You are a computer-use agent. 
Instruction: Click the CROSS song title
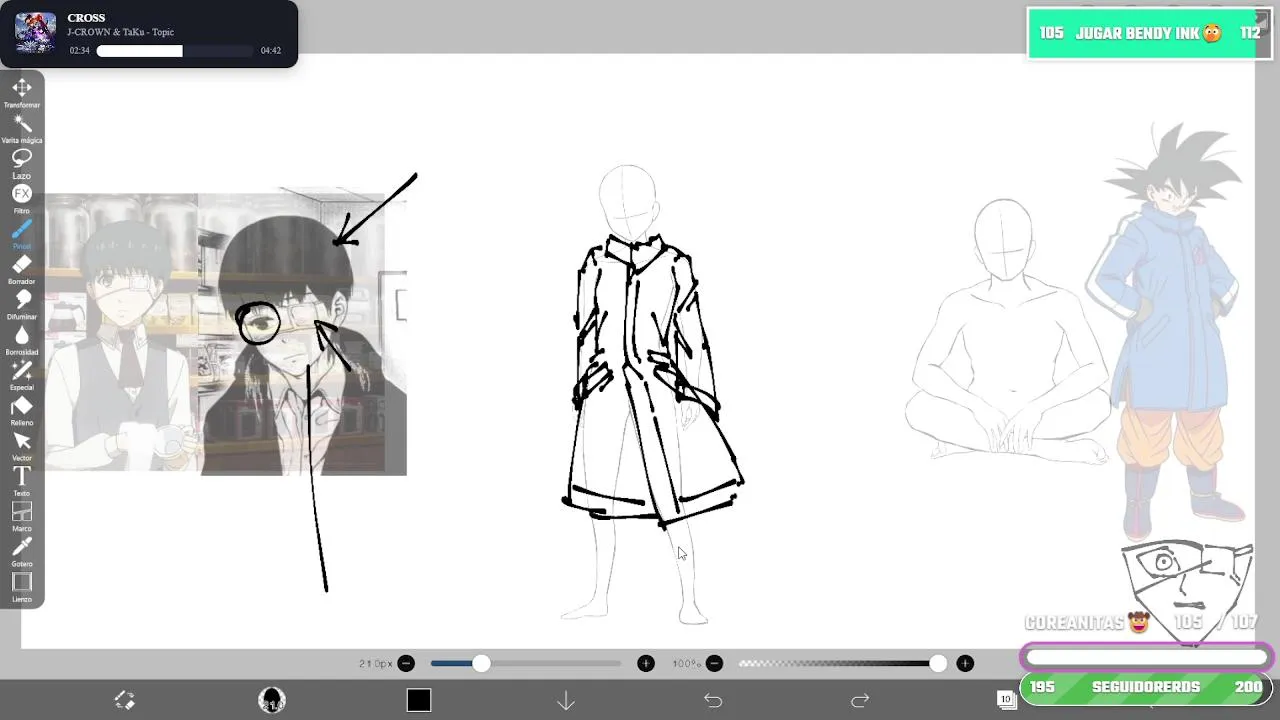[x=86, y=18]
